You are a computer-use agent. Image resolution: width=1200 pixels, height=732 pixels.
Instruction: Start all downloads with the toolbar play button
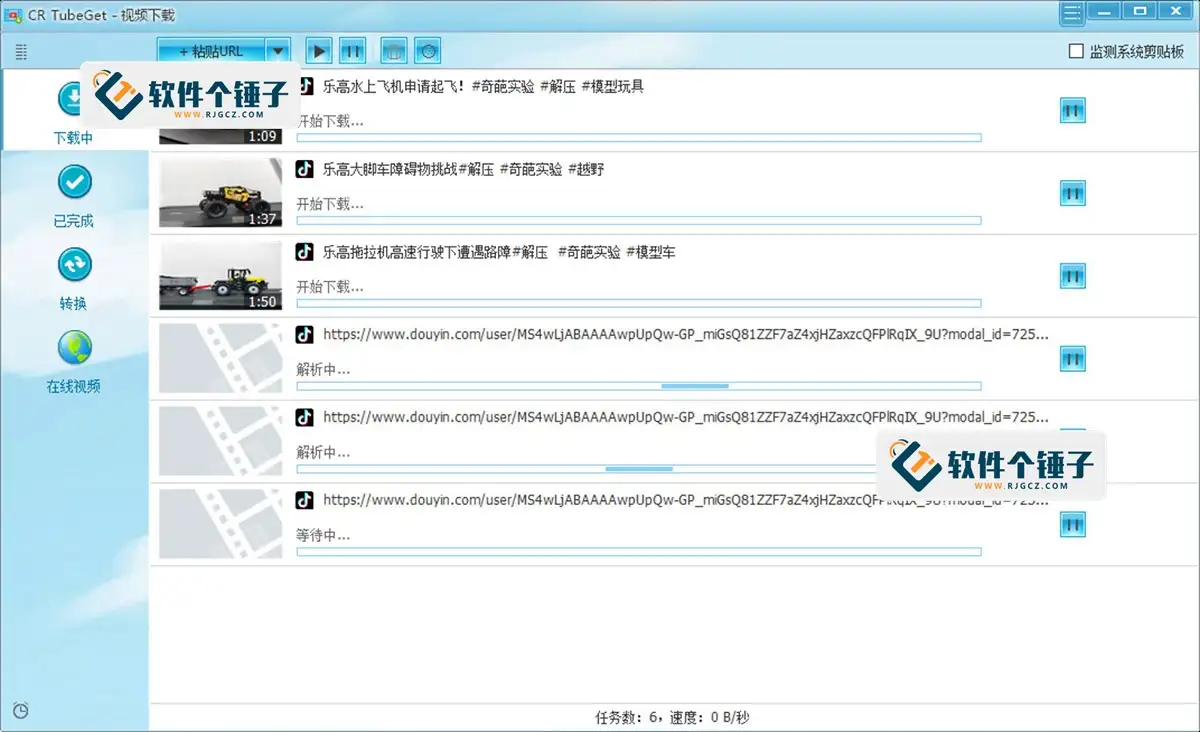coord(319,51)
